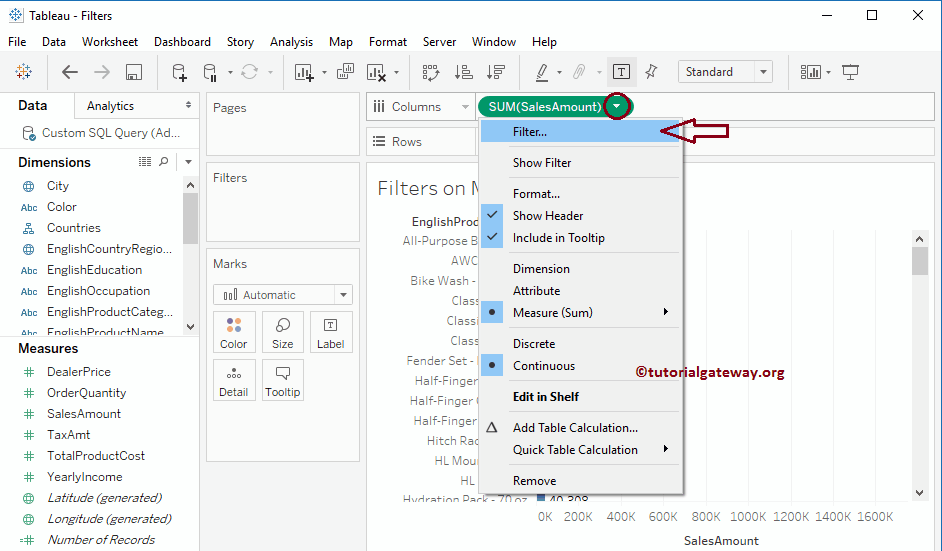The height and width of the screenshot is (551, 942).
Task: Click the Save icon in toolbar
Action: pos(133,72)
